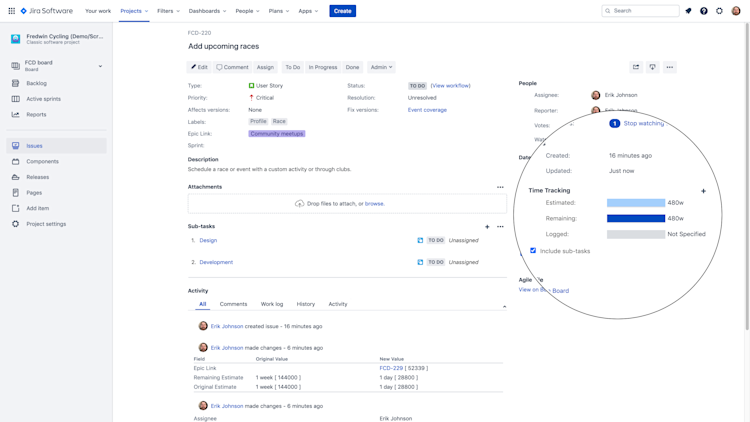
Task: Click the Stop watching link
Action: click(x=643, y=123)
